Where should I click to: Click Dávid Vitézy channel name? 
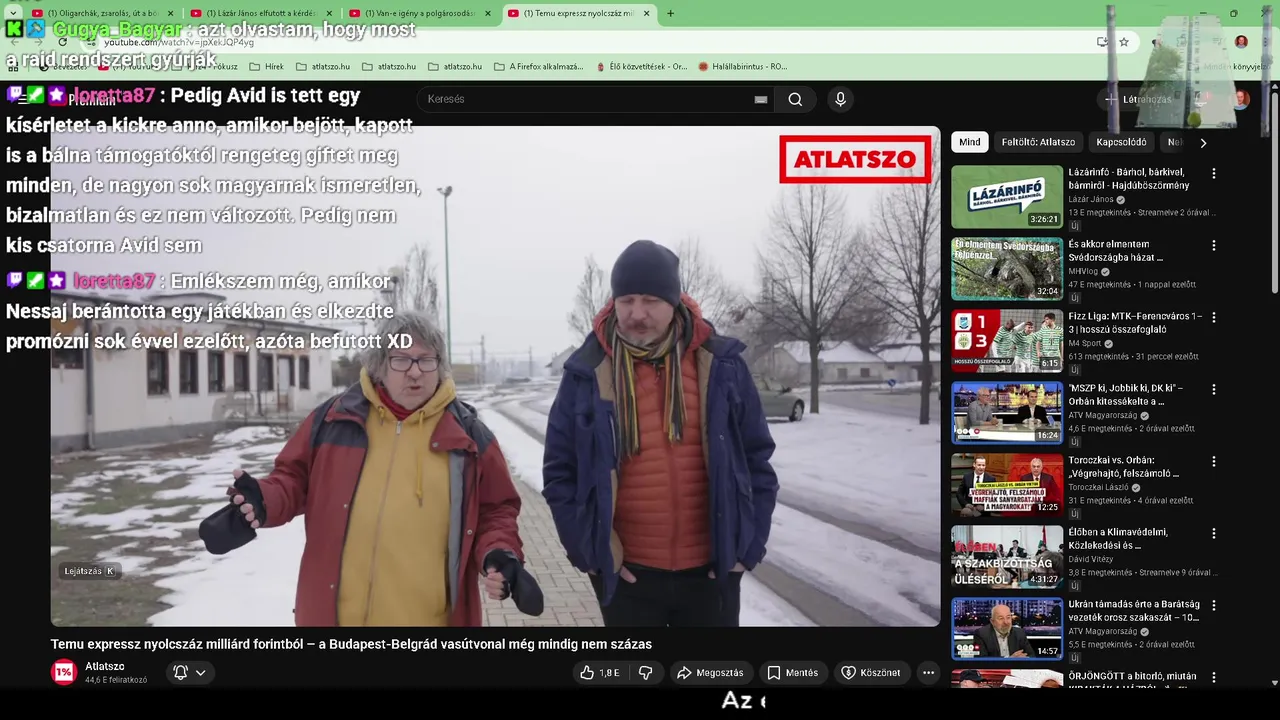click(x=1091, y=559)
